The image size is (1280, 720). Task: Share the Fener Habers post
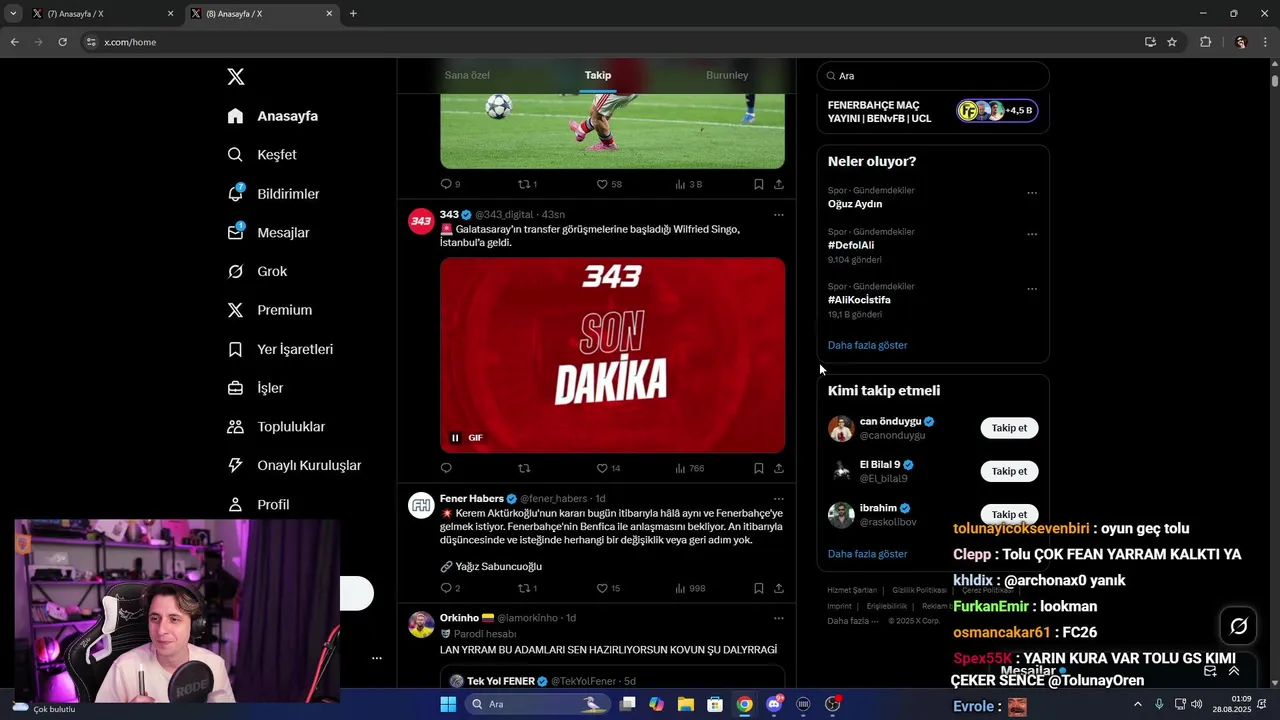(779, 588)
